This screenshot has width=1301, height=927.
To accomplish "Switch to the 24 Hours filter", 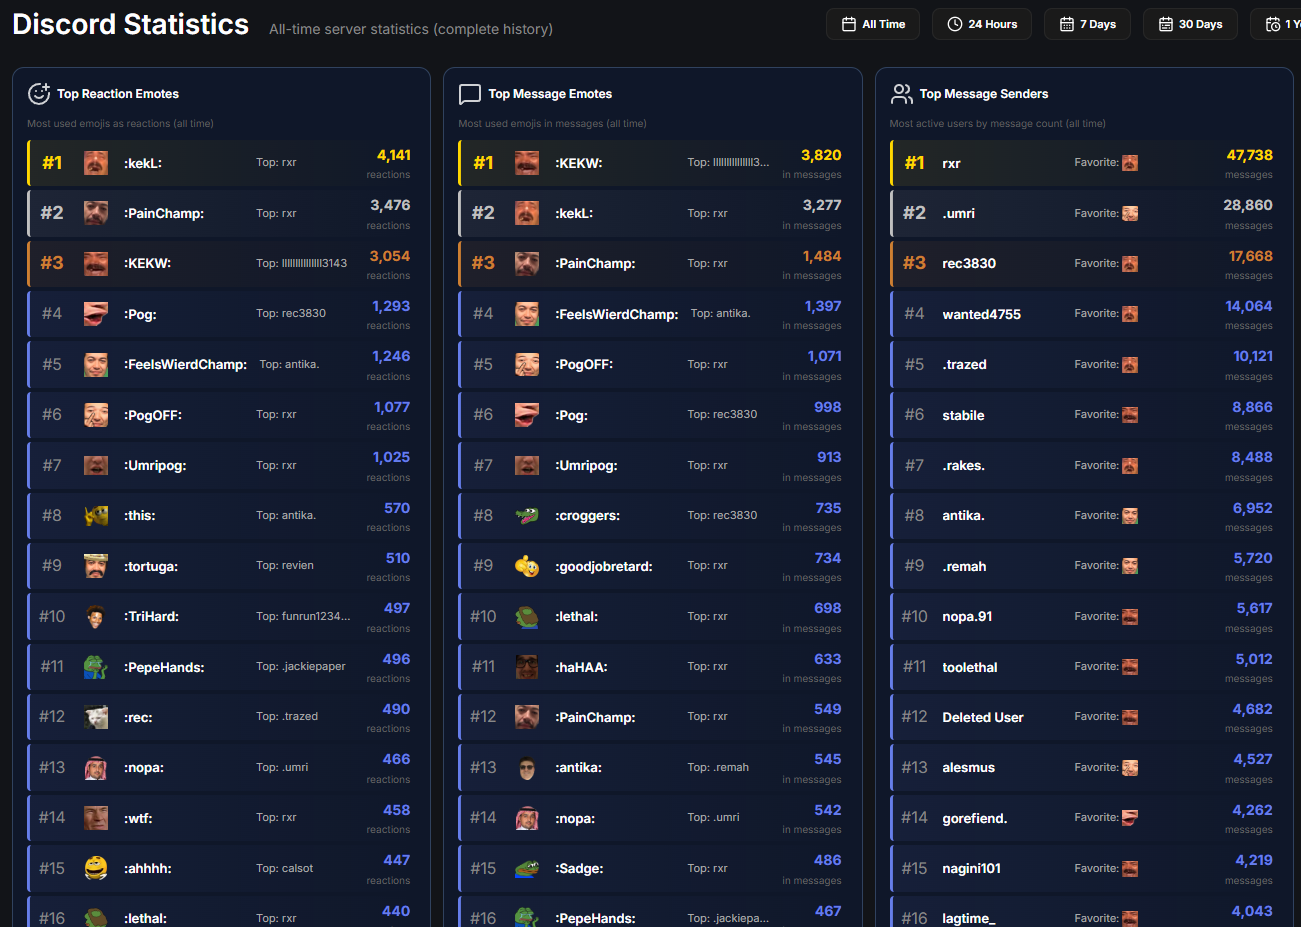I will point(982,24).
